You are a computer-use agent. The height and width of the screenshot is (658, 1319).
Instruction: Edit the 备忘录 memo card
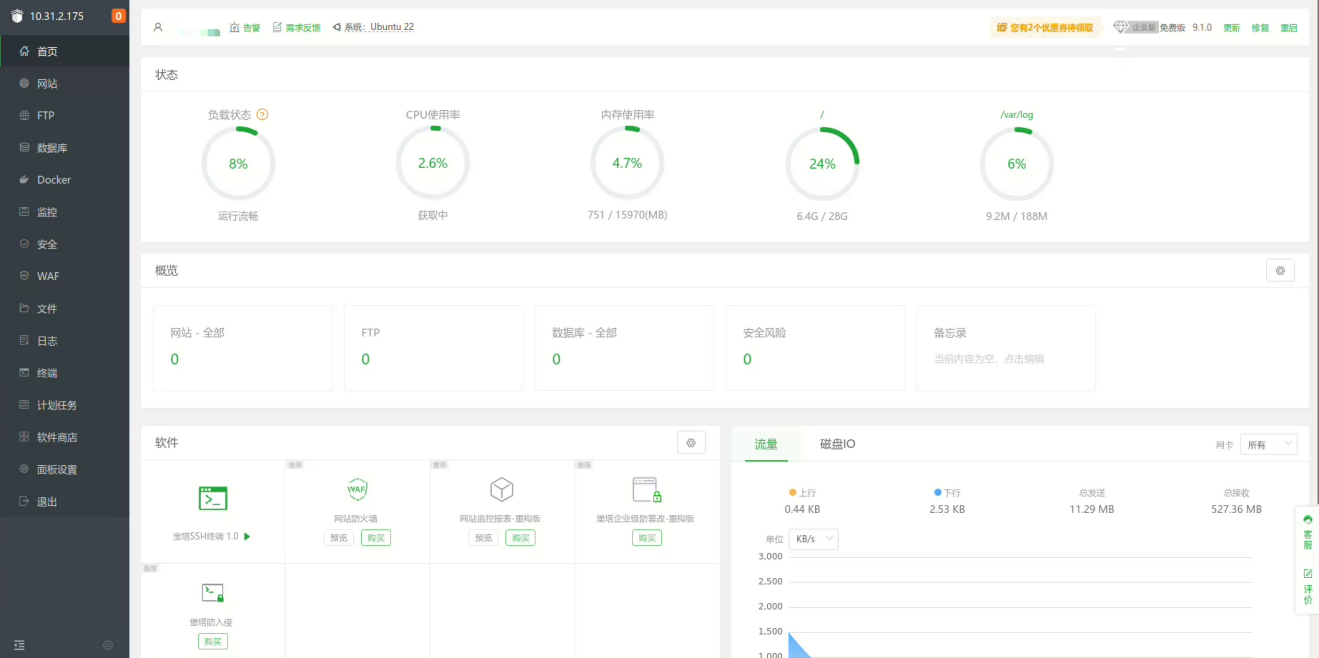[1006, 348]
